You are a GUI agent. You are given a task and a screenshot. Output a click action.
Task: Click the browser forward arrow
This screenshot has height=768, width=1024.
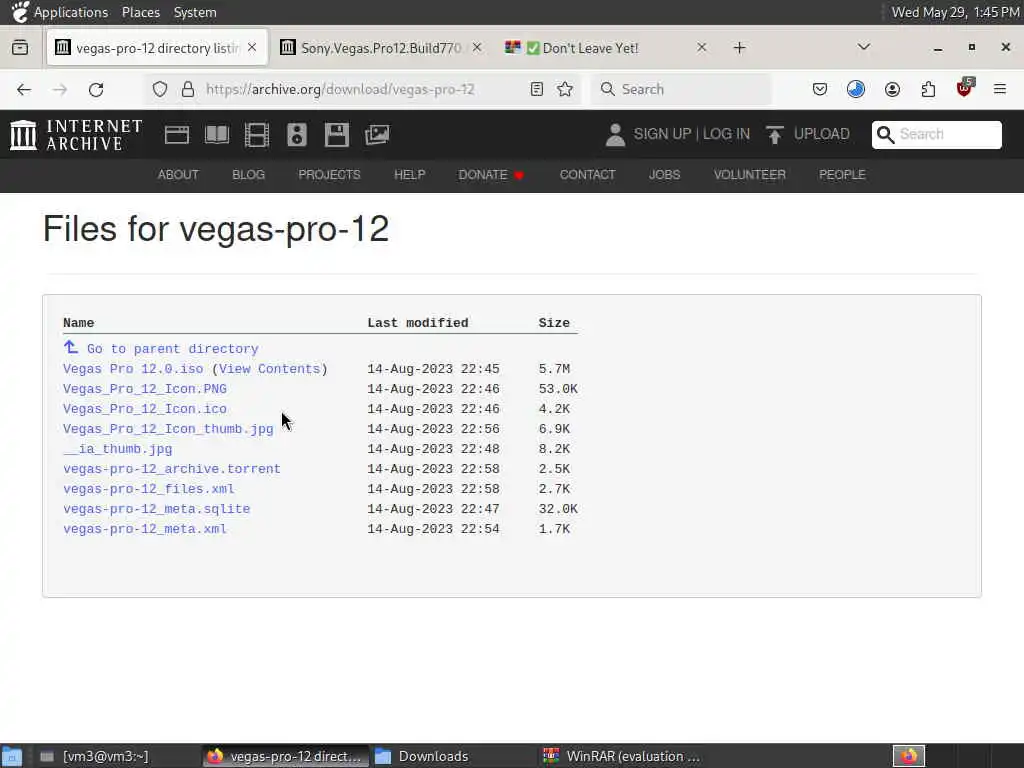click(x=60, y=89)
